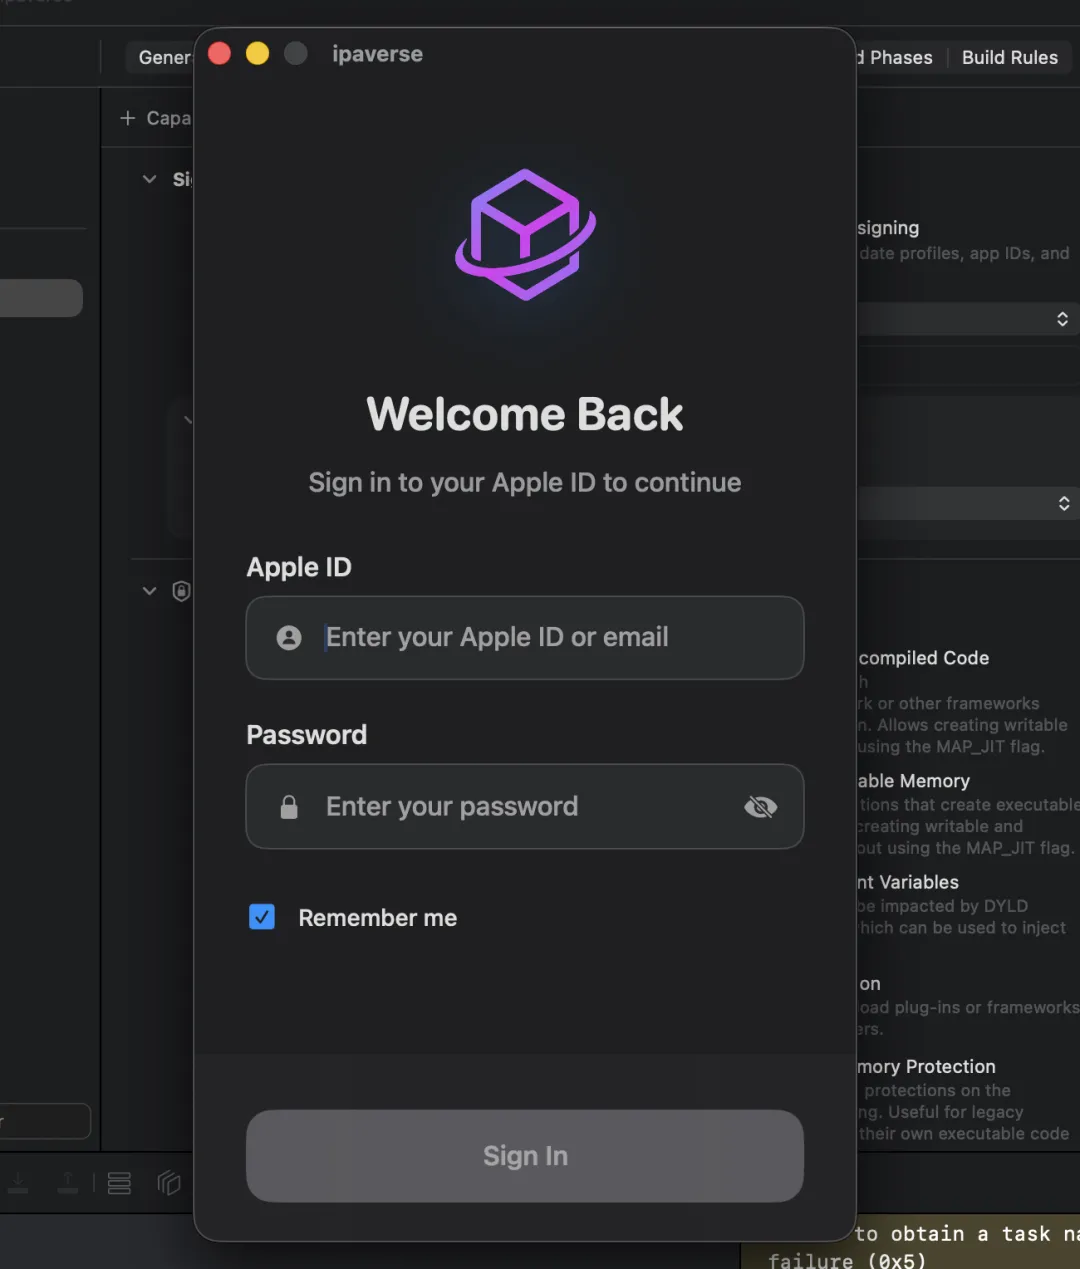Click the lock icon in Password field
The height and width of the screenshot is (1269, 1080).
coord(289,807)
